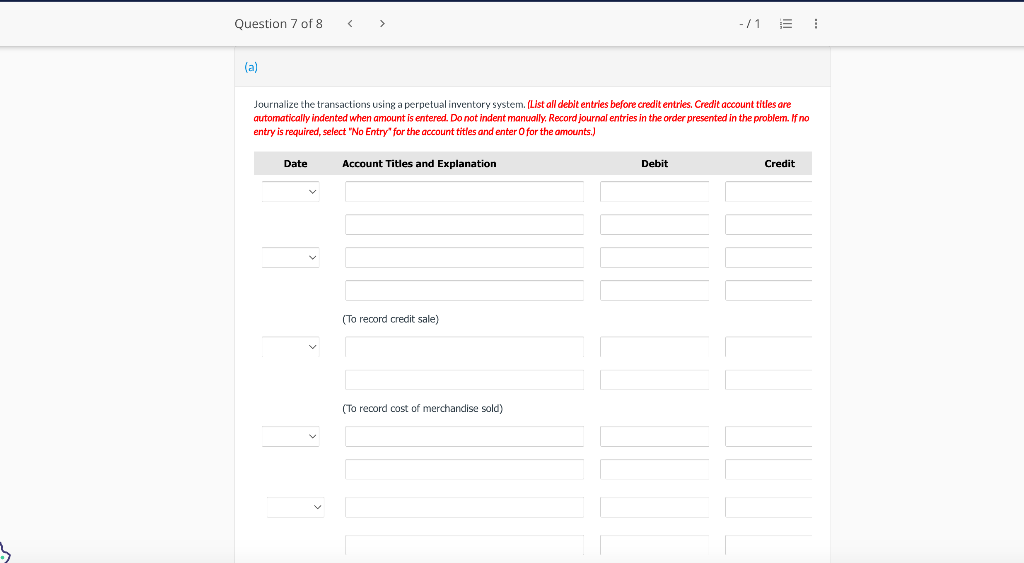Screen dimensions: 1024x563
Task: Click second-row Account Titles input field
Action: click(464, 224)
